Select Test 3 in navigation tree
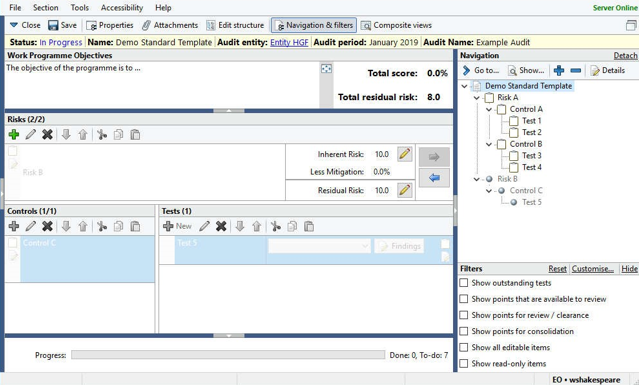Screen dimensions: 639x385 pos(531,156)
